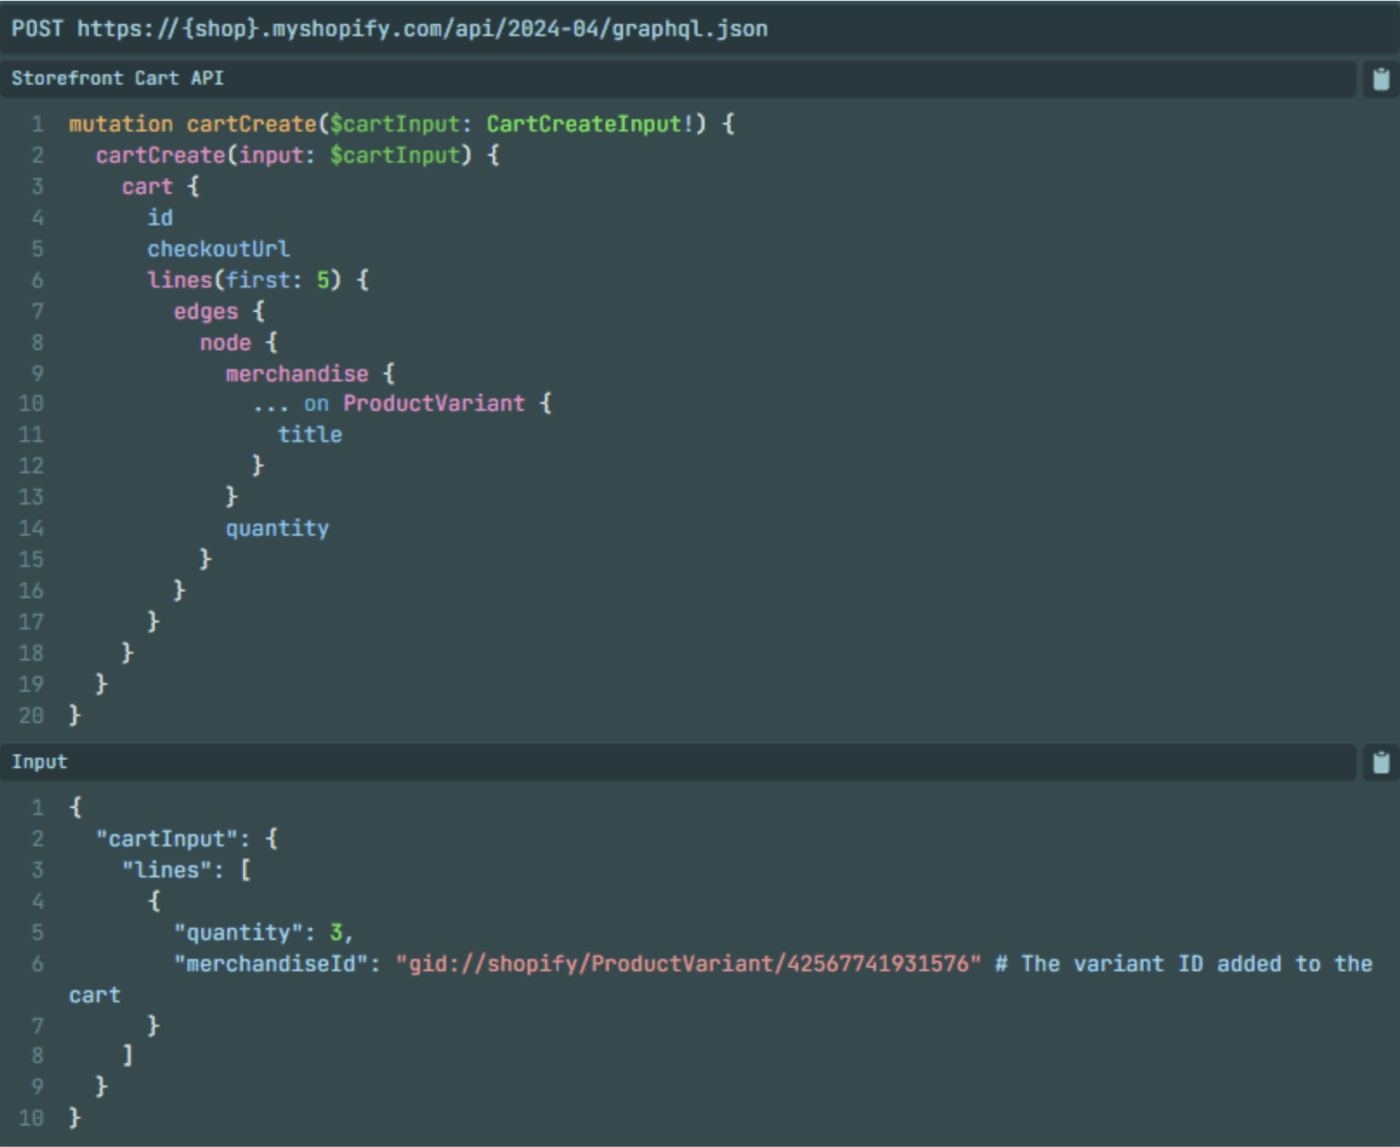Click the CartCreateInput! type name

pos(589,124)
